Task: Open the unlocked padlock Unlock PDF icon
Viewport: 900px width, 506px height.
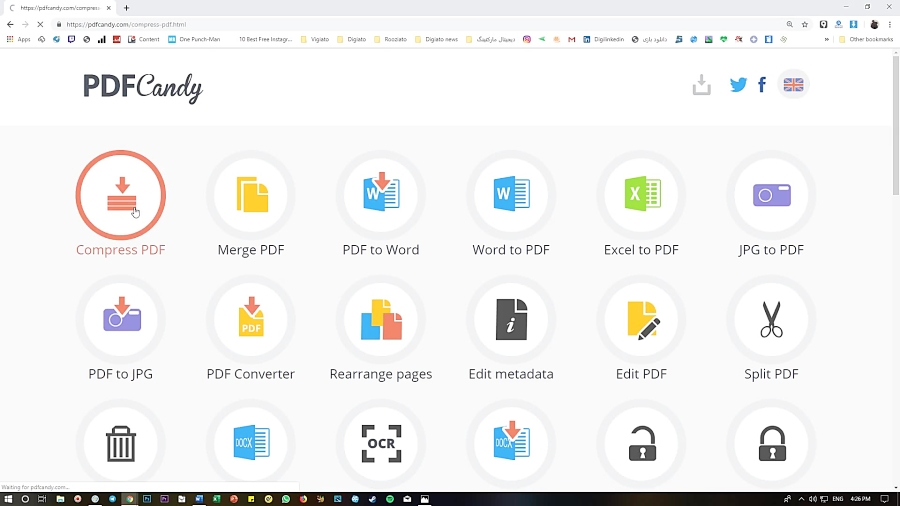Action: [x=641, y=443]
